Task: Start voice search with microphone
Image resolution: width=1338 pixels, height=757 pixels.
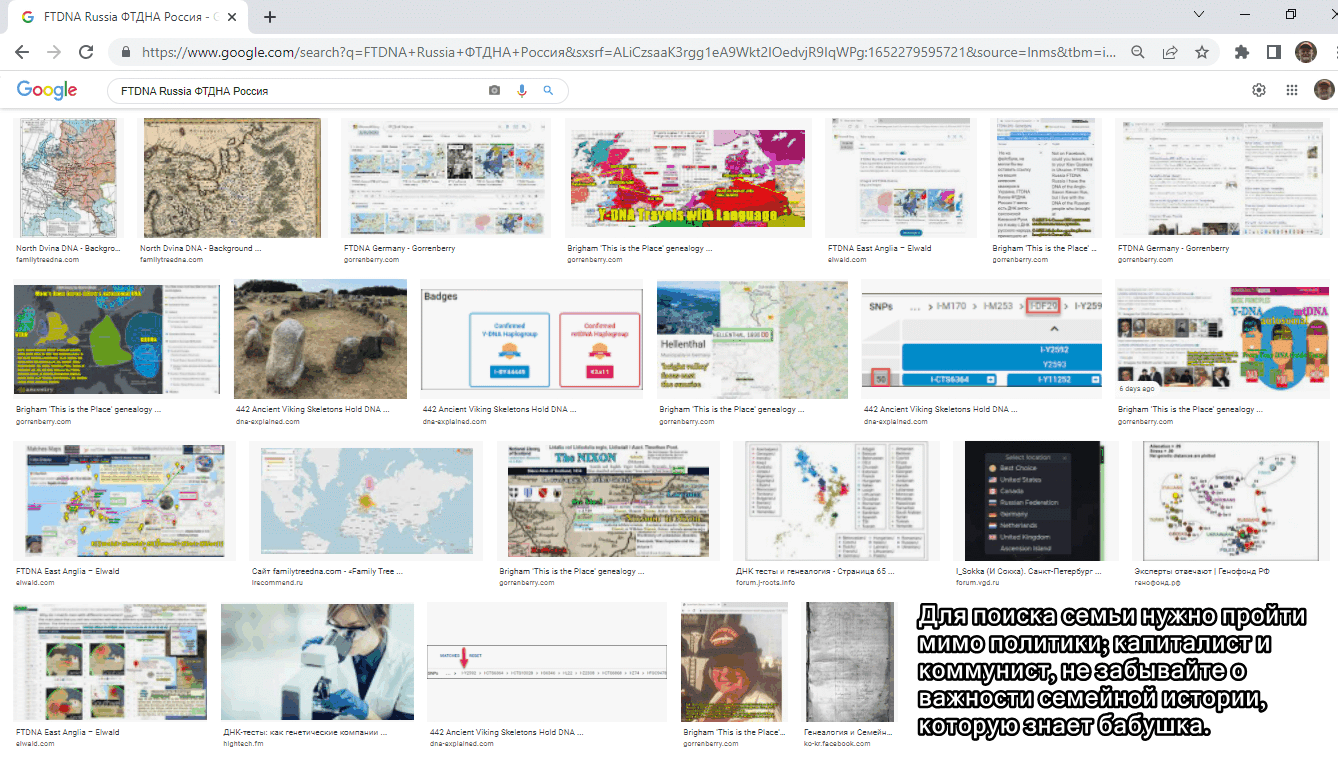Action: pyautogui.click(x=521, y=90)
